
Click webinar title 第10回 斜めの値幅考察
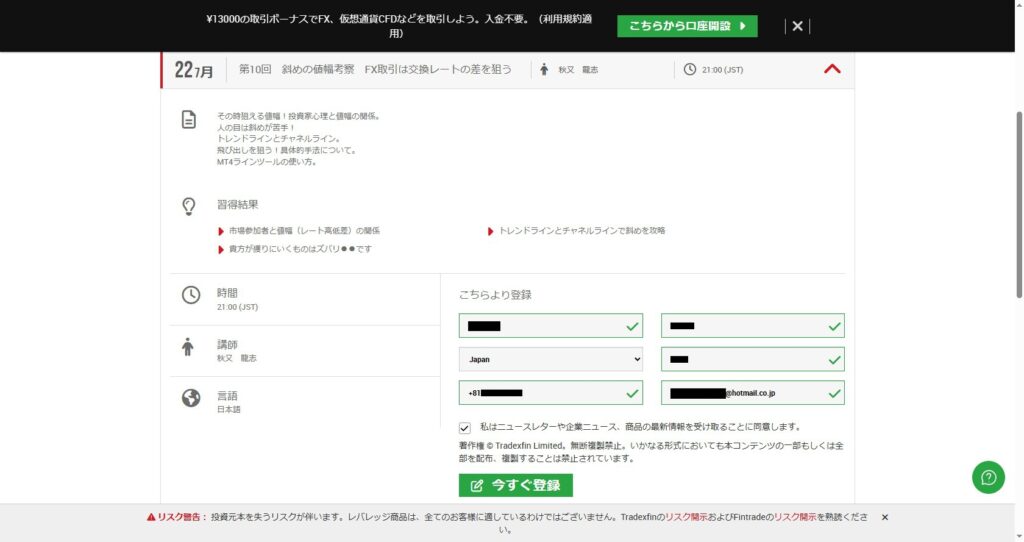[376, 69]
